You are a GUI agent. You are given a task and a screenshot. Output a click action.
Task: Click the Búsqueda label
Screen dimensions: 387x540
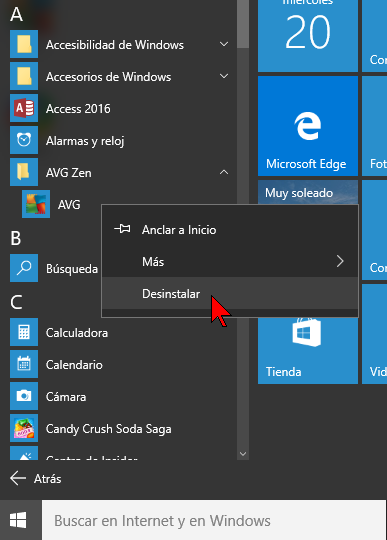click(x=72, y=268)
